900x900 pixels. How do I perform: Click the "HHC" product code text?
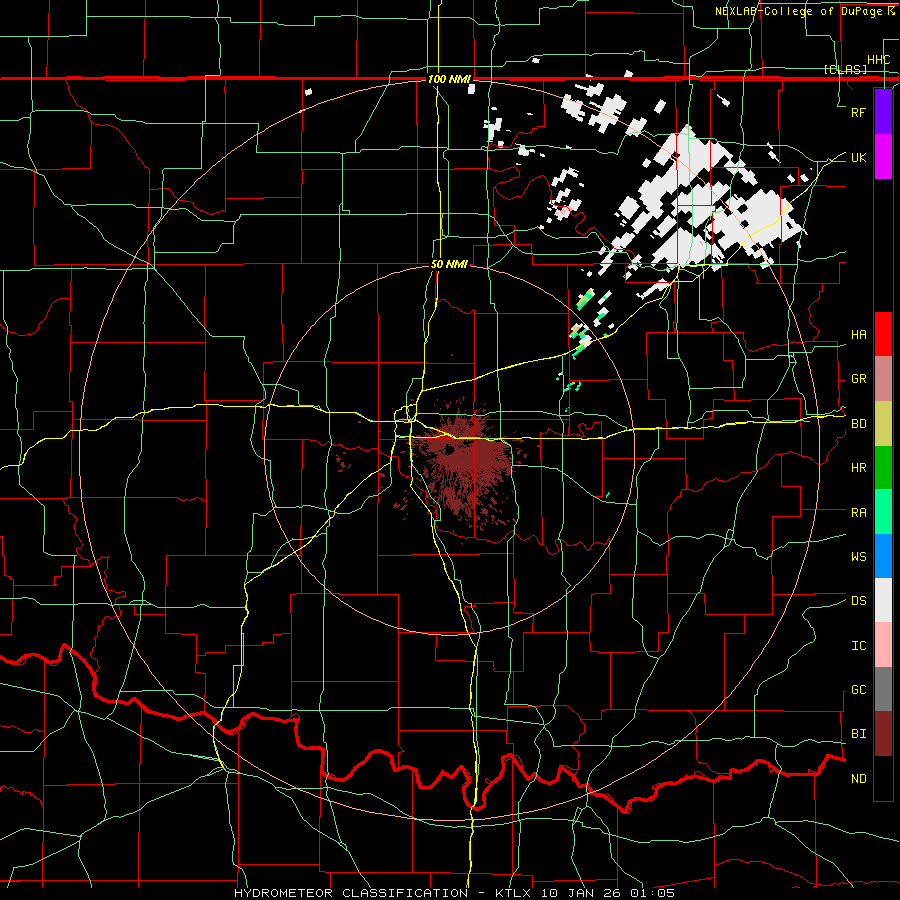(879, 60)
